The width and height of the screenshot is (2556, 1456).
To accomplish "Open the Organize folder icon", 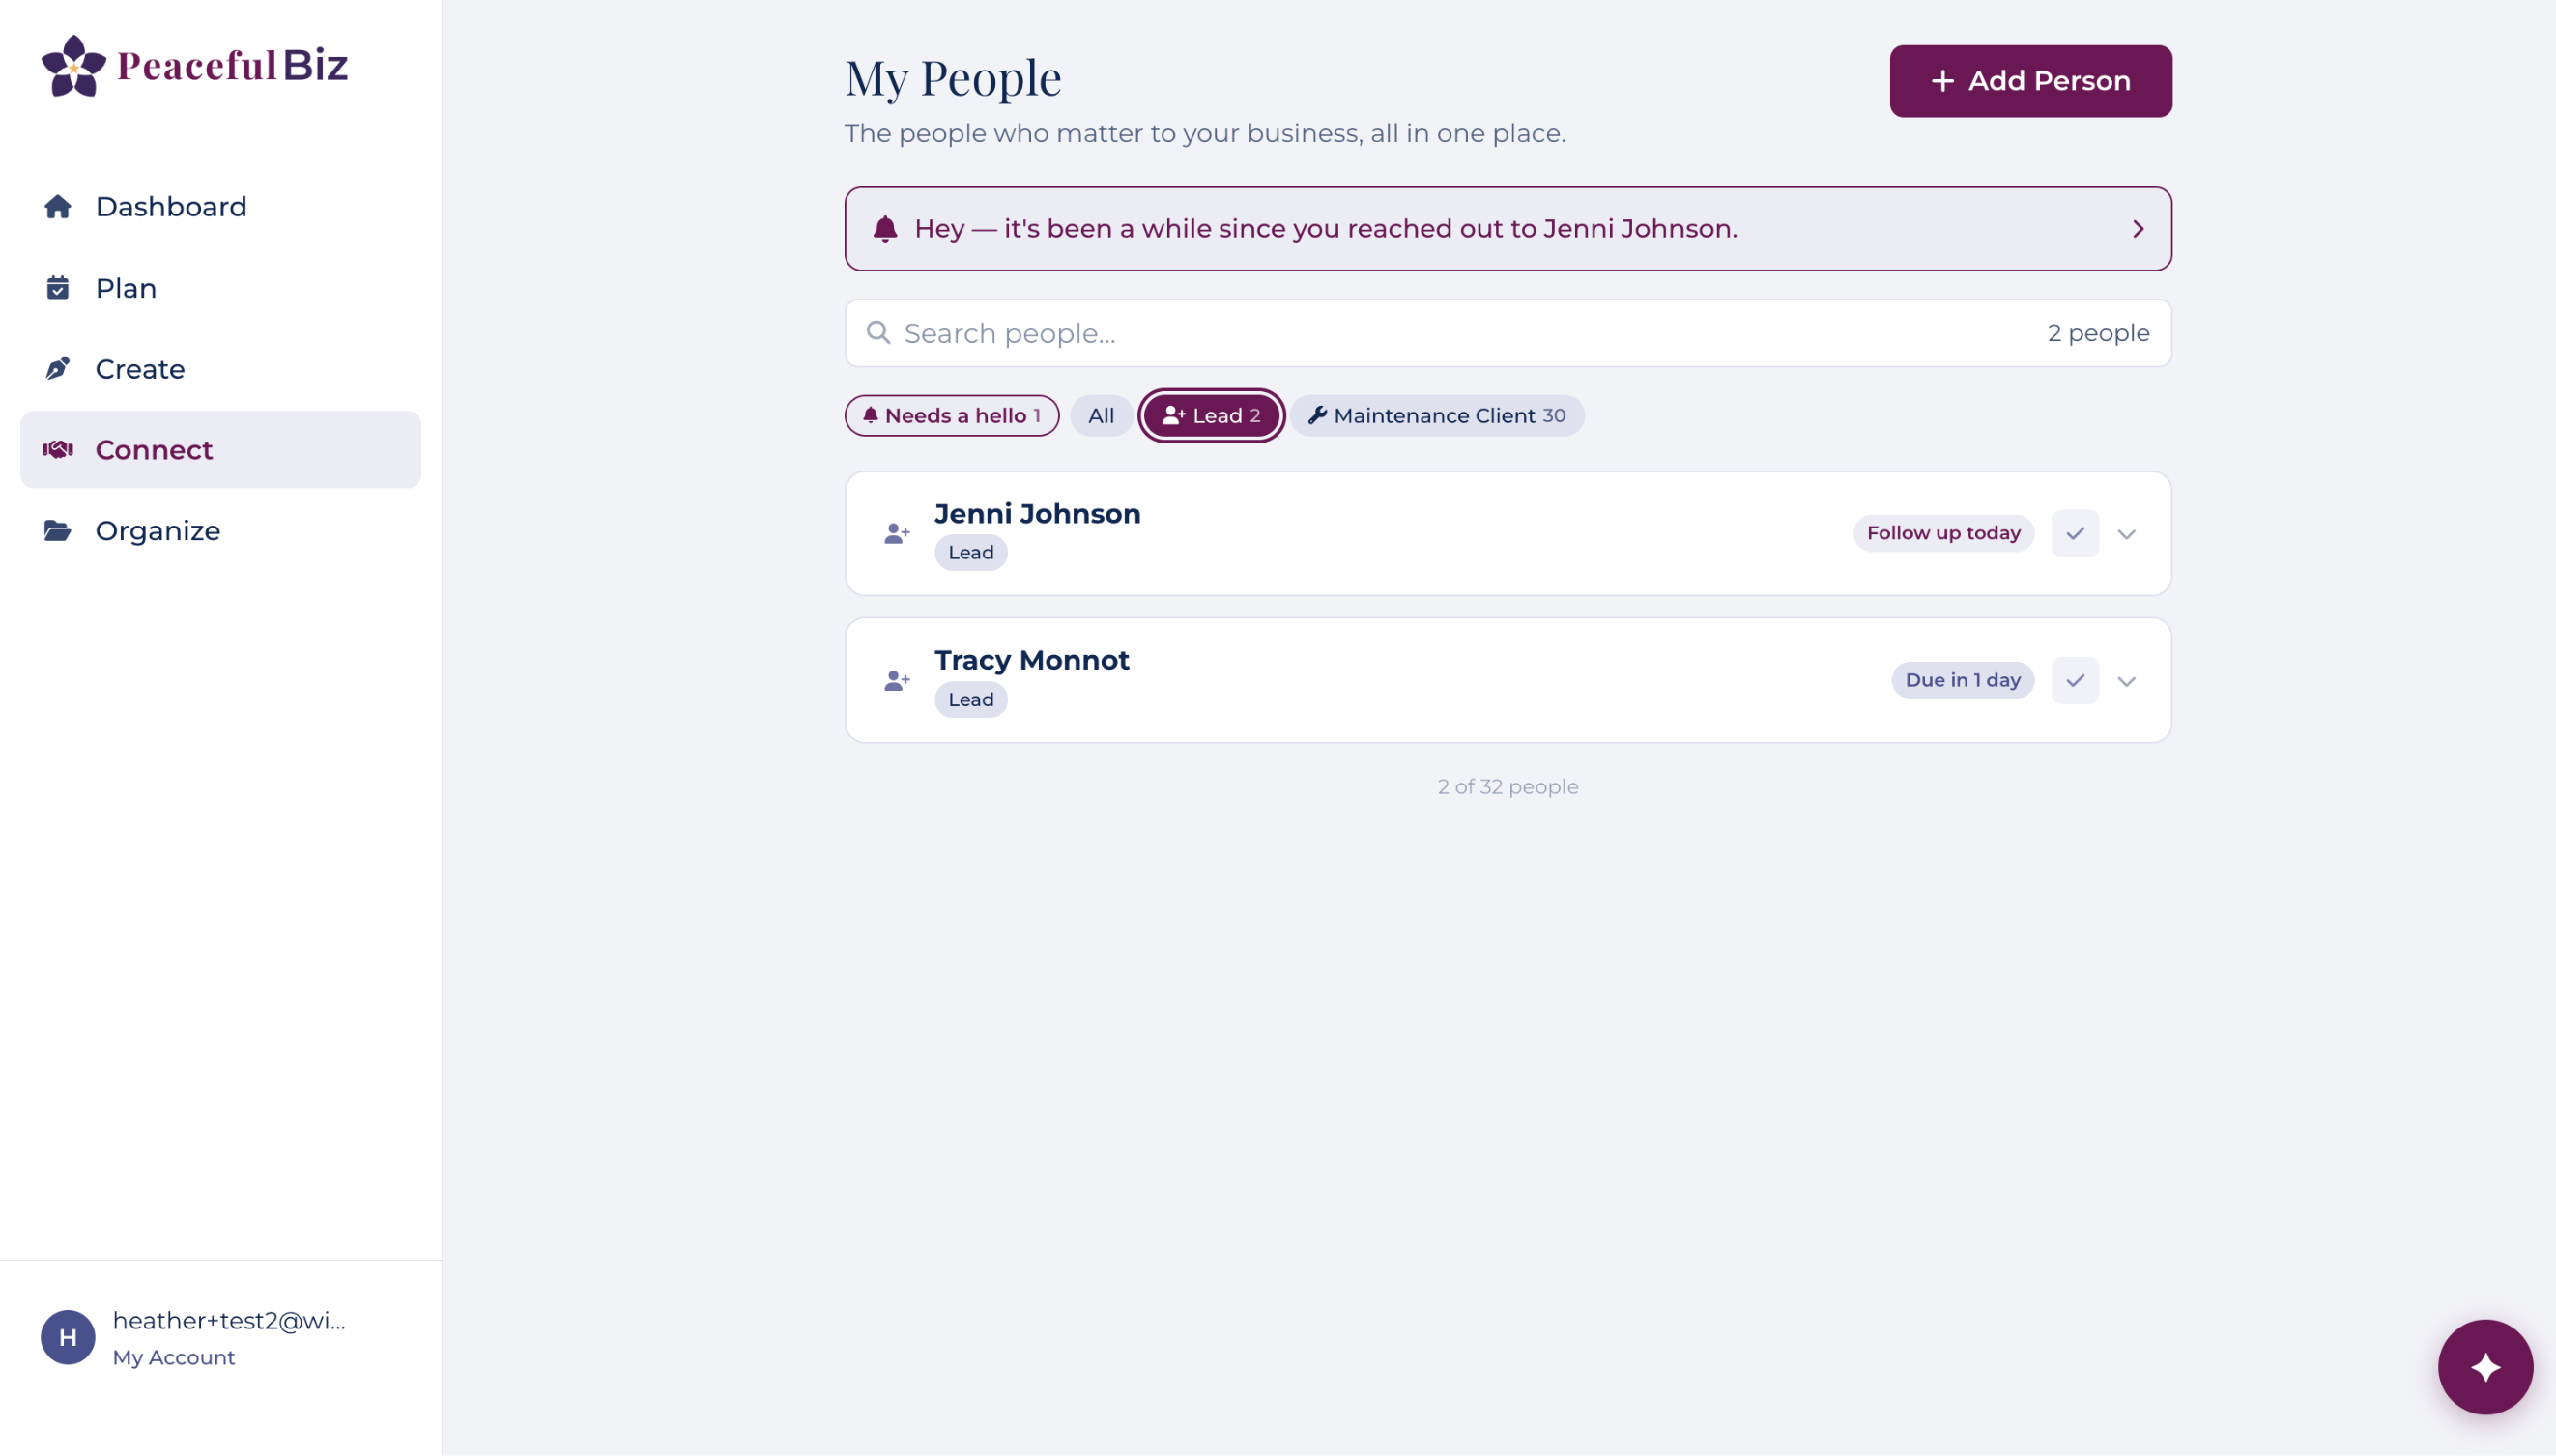I will [x=57, y=530].
